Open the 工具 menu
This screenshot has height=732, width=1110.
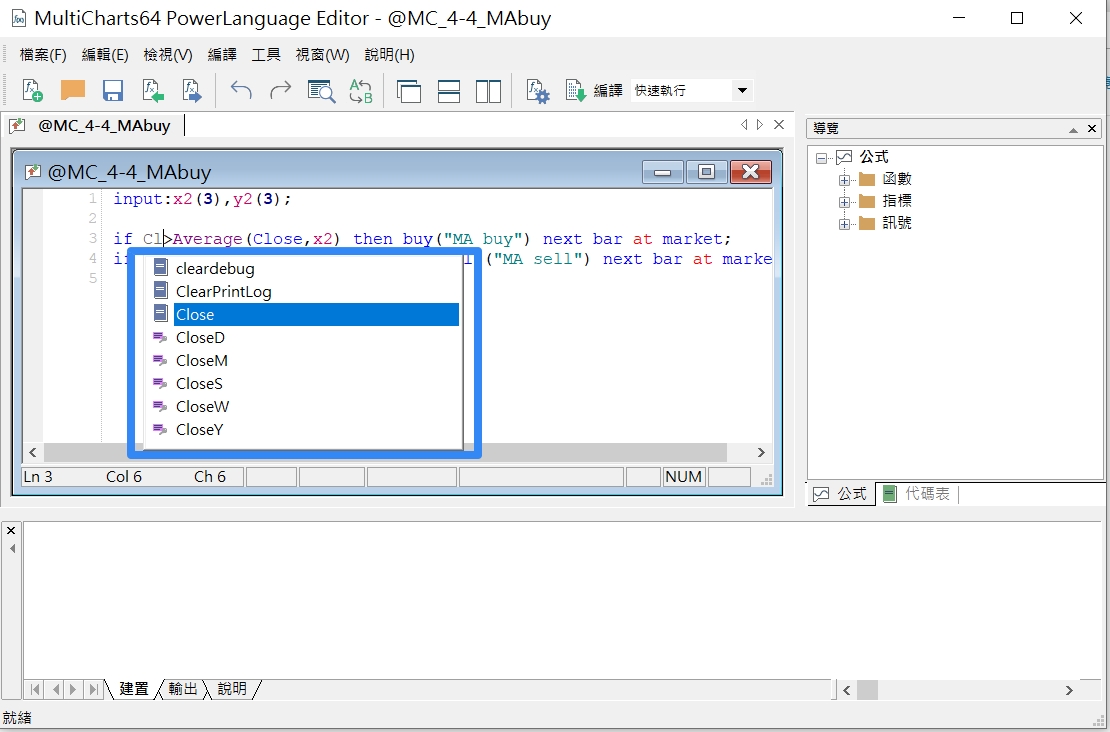[x=266, y=55]
